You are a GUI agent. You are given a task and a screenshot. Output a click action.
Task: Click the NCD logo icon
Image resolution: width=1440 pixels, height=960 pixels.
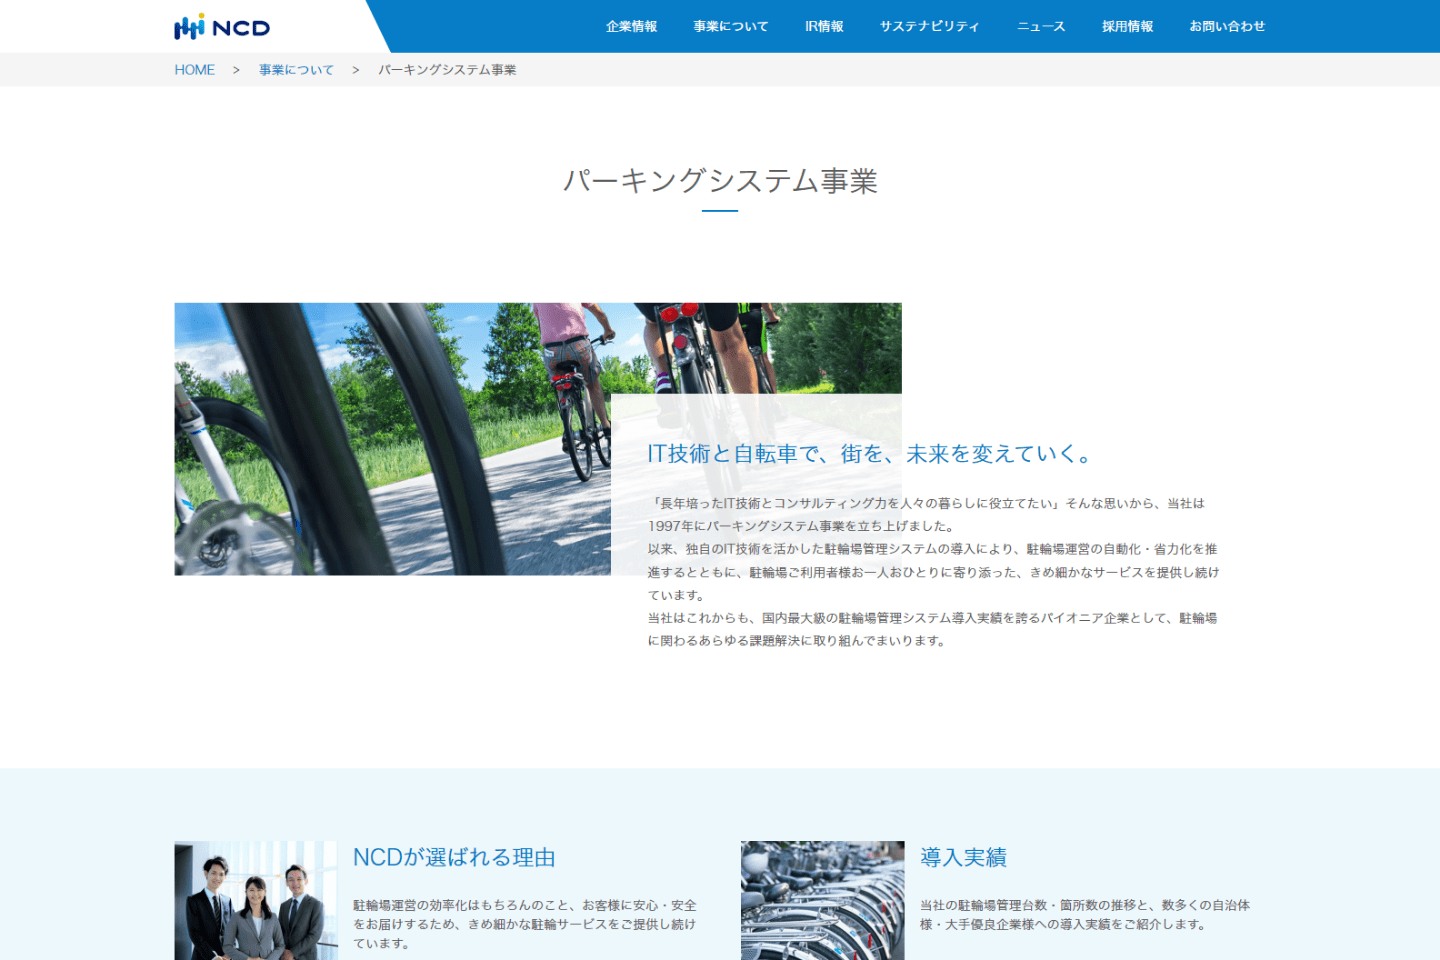(x=188, y=27)
